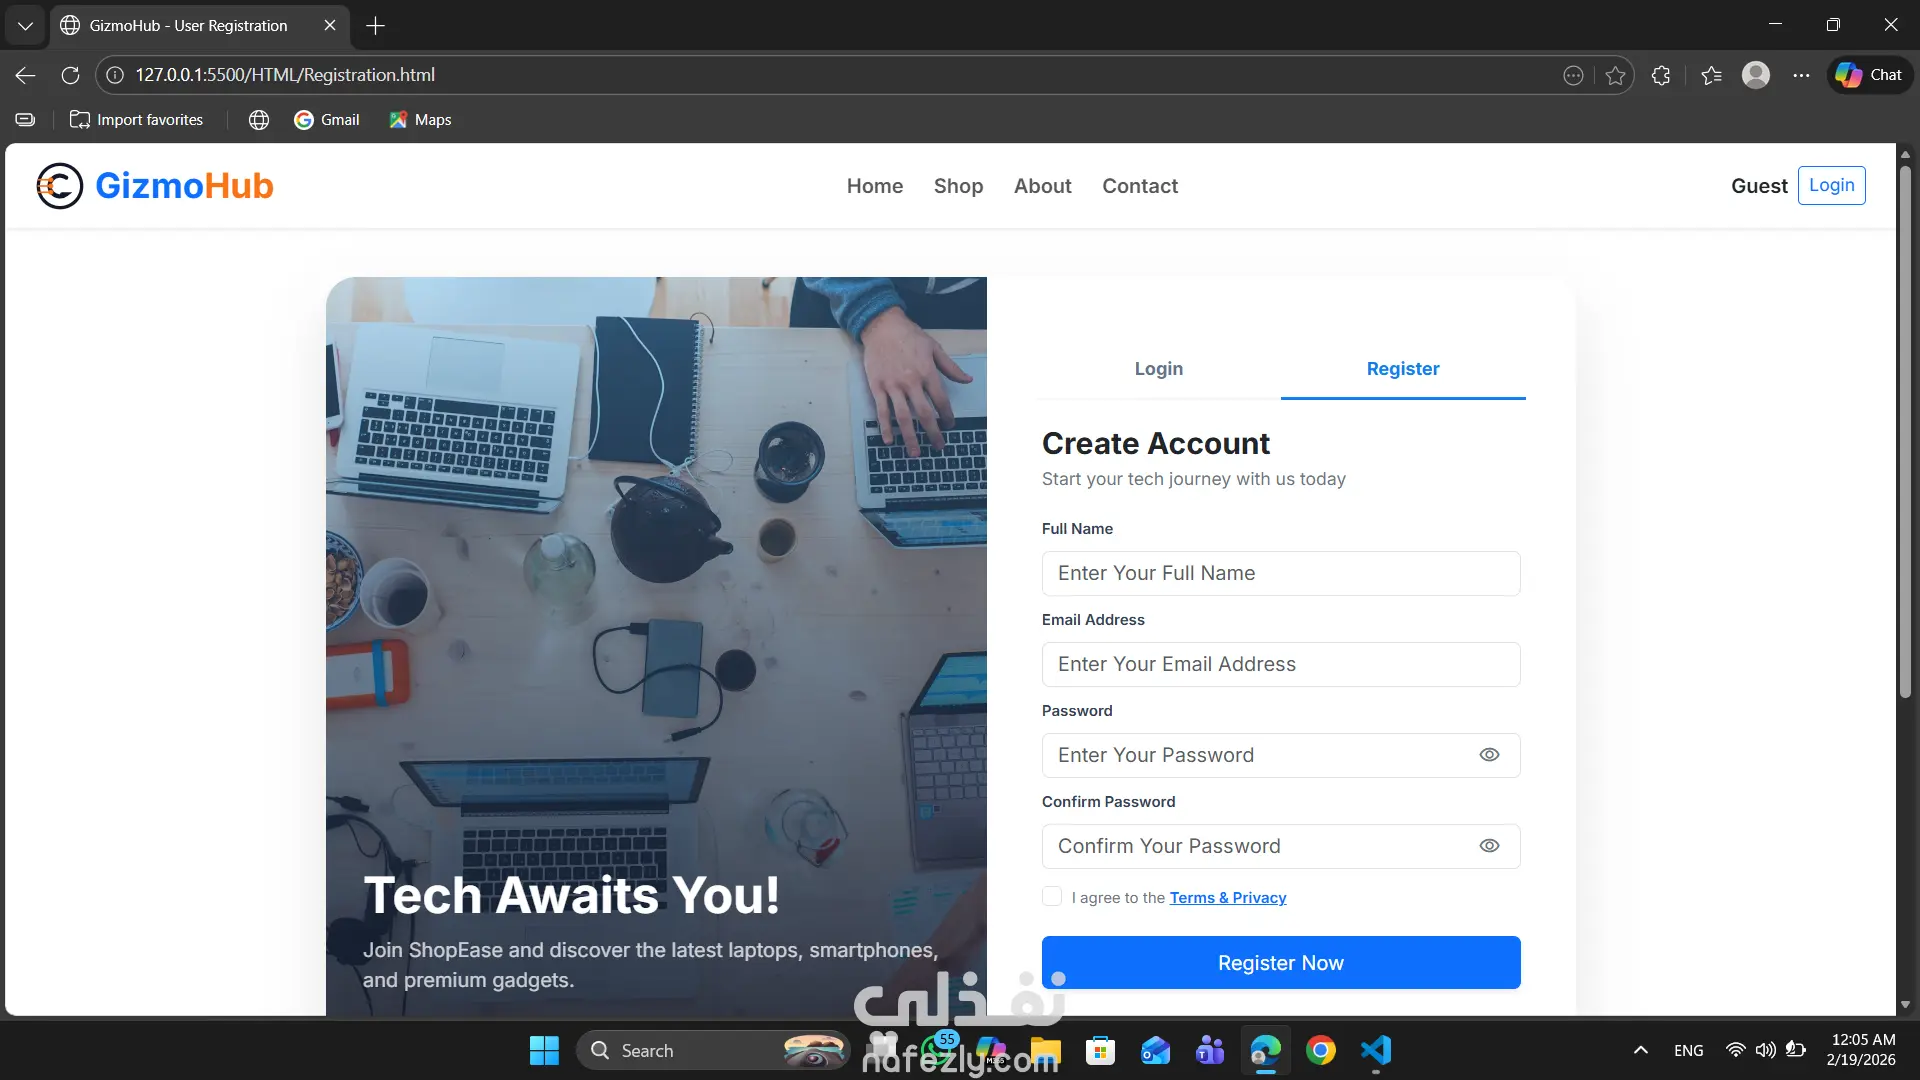This screenshot has width=1920, height=1080.
Task: Refresh the page with reload icon
Action: click(x=70, y=75)
